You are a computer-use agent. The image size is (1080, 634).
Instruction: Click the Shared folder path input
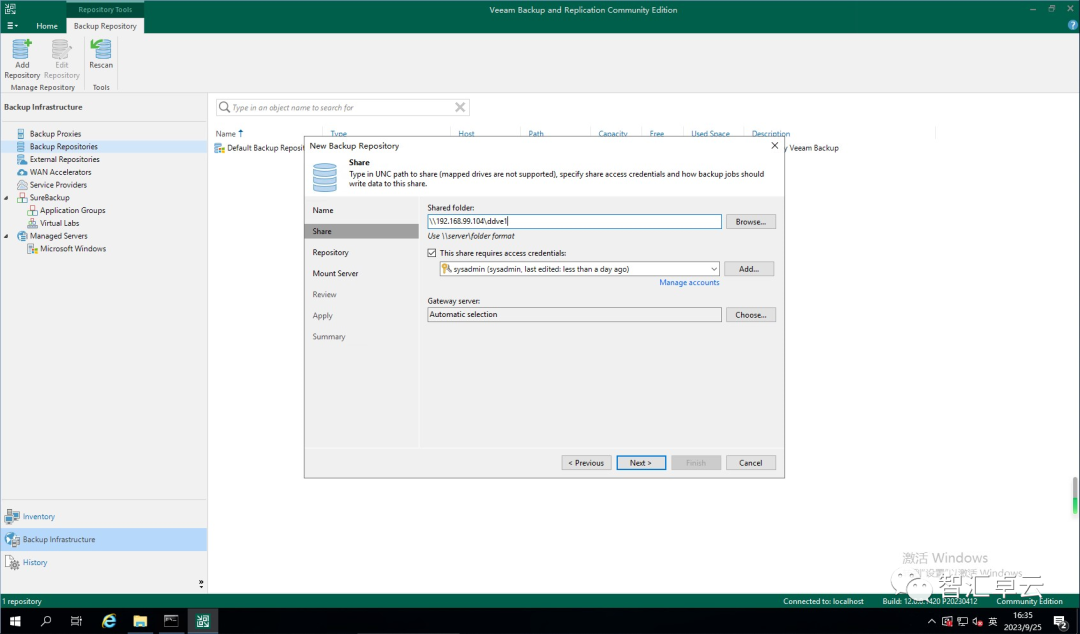[574, 221]
